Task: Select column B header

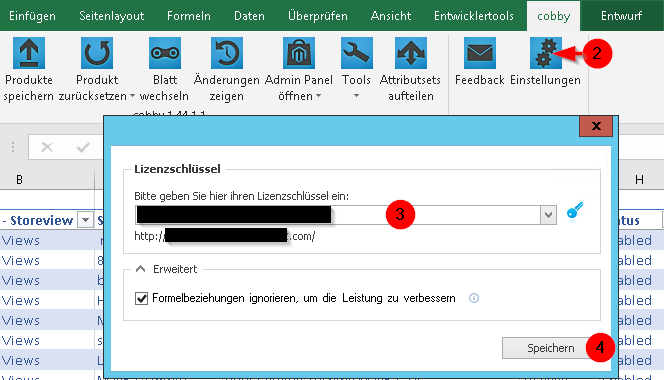Action: click(x=19, y=180)
